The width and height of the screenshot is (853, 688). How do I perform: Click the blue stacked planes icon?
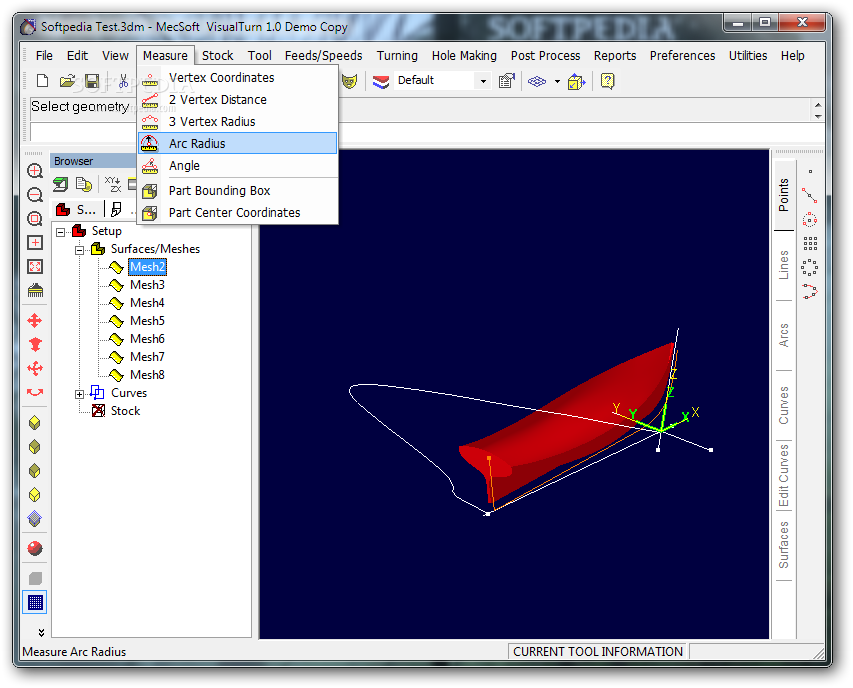(537, 81)
